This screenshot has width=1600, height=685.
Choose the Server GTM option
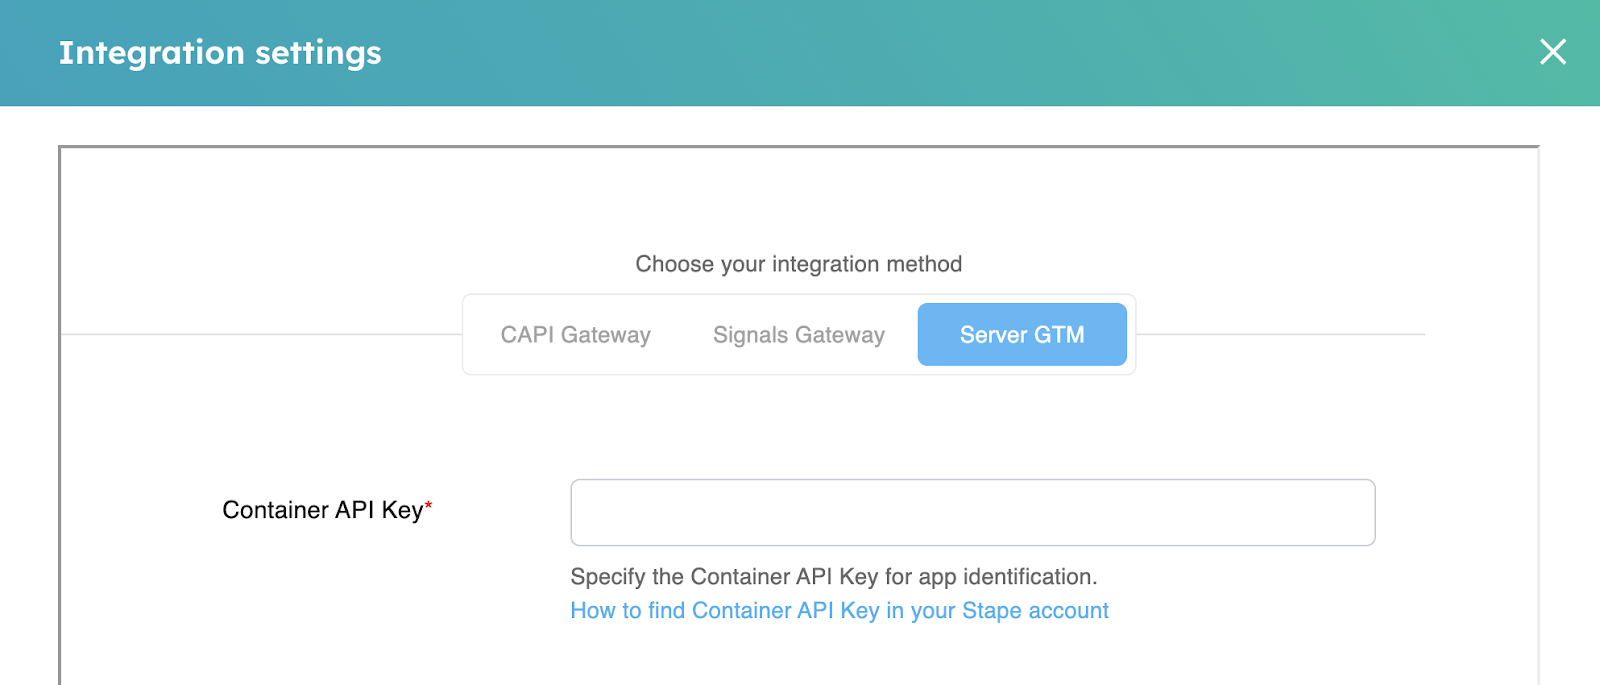pos(1022,335)
